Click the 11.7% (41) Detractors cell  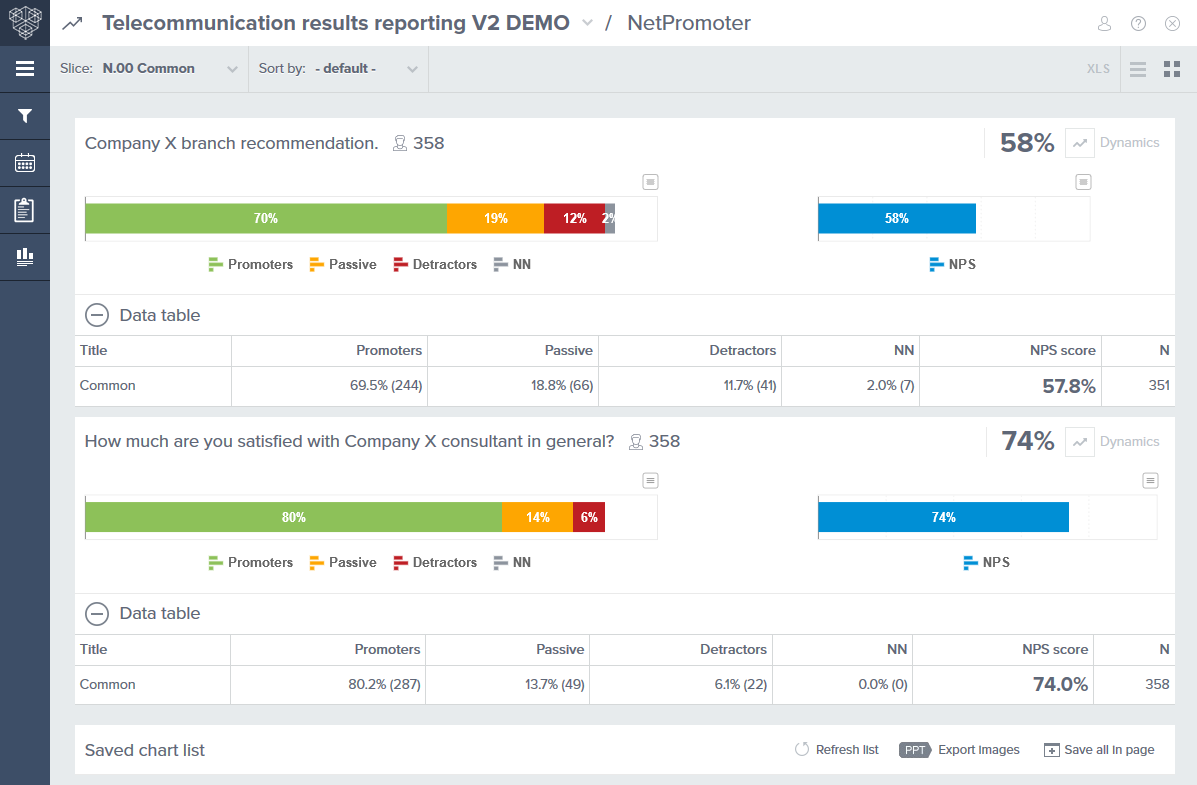tap(690, 386)
